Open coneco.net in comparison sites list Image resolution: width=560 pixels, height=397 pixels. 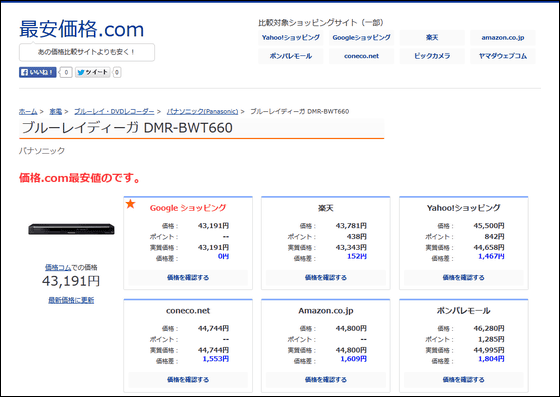pos(361,56)
